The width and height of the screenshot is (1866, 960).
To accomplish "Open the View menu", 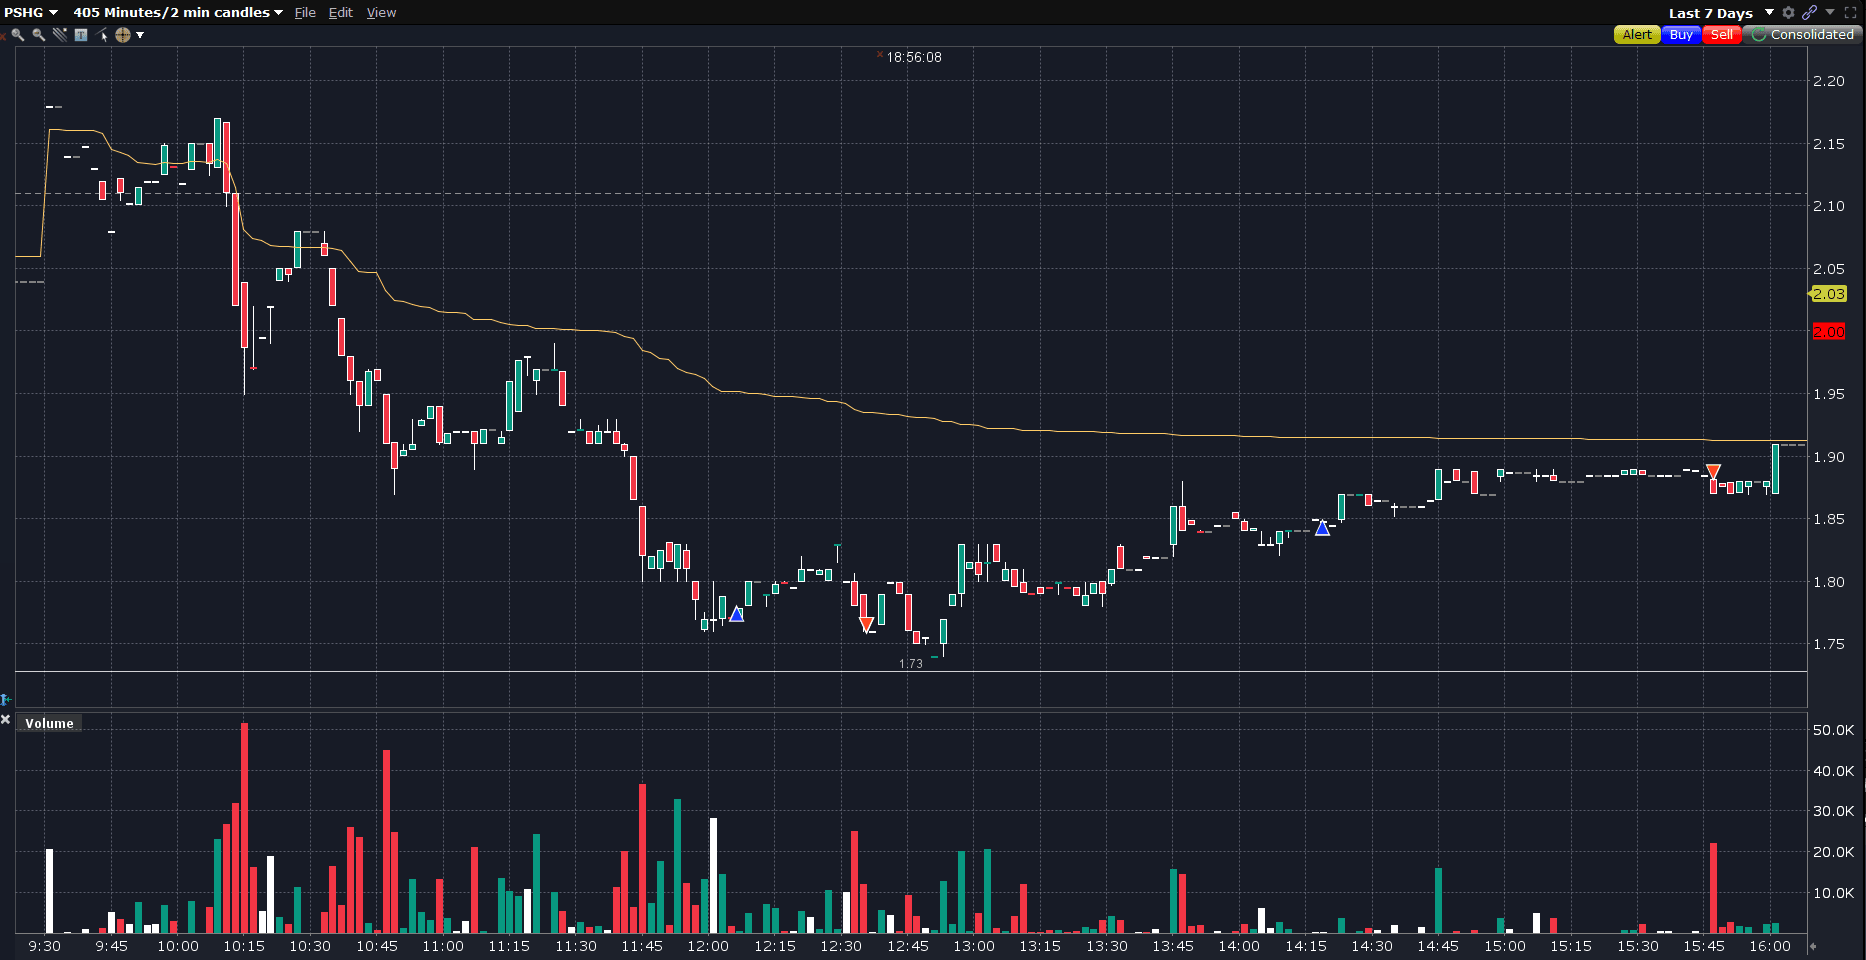I will pyautogui.click(x=381, y=13).
